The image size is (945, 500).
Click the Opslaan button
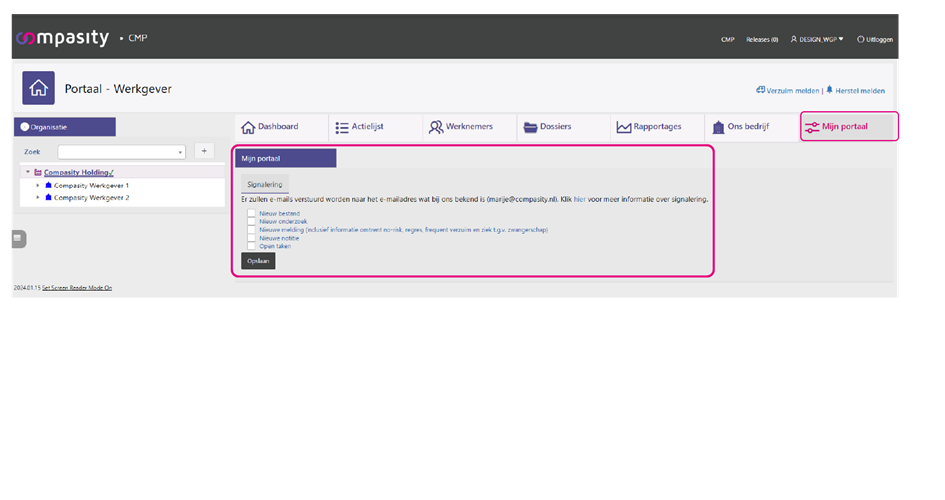tap(258, 261)
